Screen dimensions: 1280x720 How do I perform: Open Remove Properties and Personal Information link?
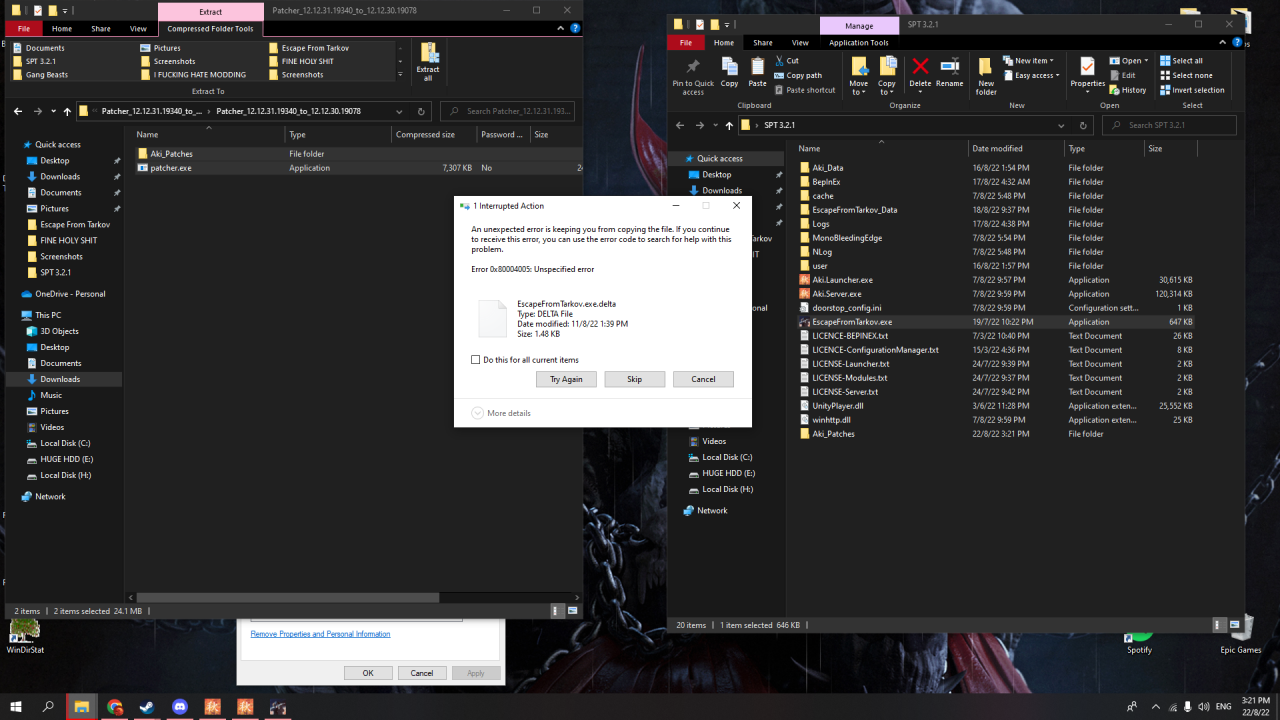(320, 634)
